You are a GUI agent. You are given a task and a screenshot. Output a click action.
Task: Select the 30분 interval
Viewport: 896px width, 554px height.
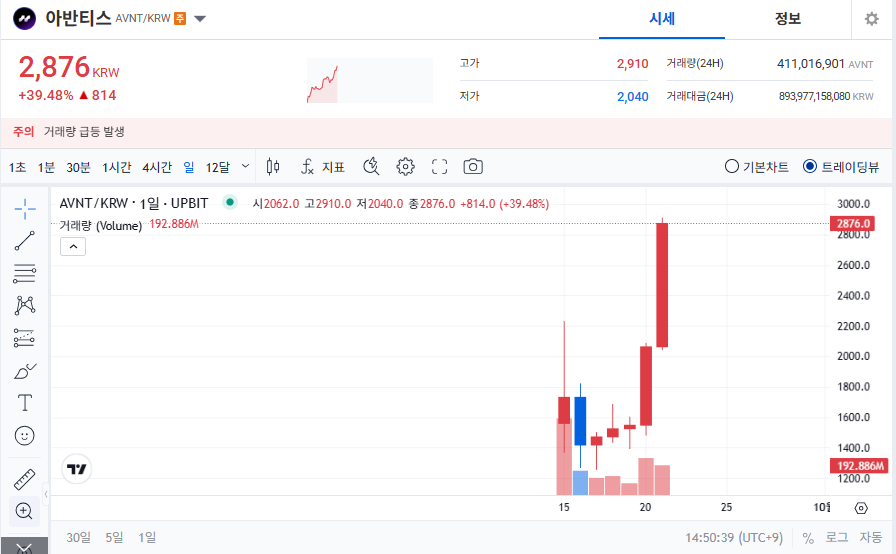[x=78, y=167]
